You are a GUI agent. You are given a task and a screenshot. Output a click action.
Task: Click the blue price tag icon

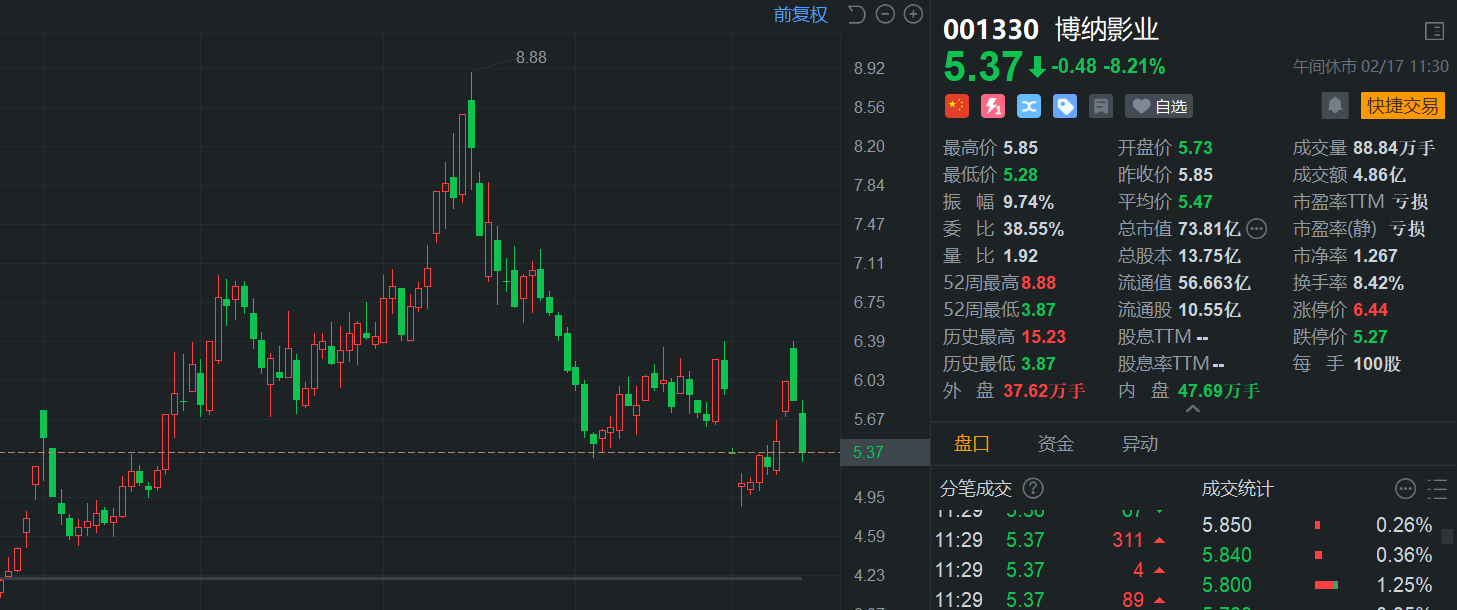tap(1065, 106)
